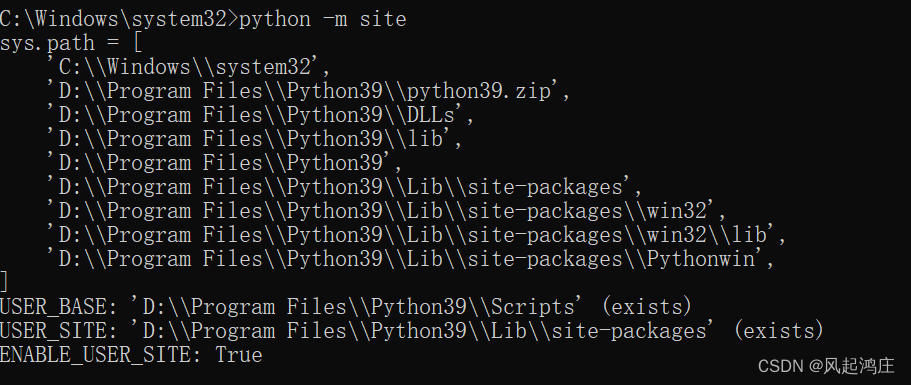This screenshot has height=385, width=911.
Task: Click the lowercase Python39\\lib path line
Action: tap(254, 139)
